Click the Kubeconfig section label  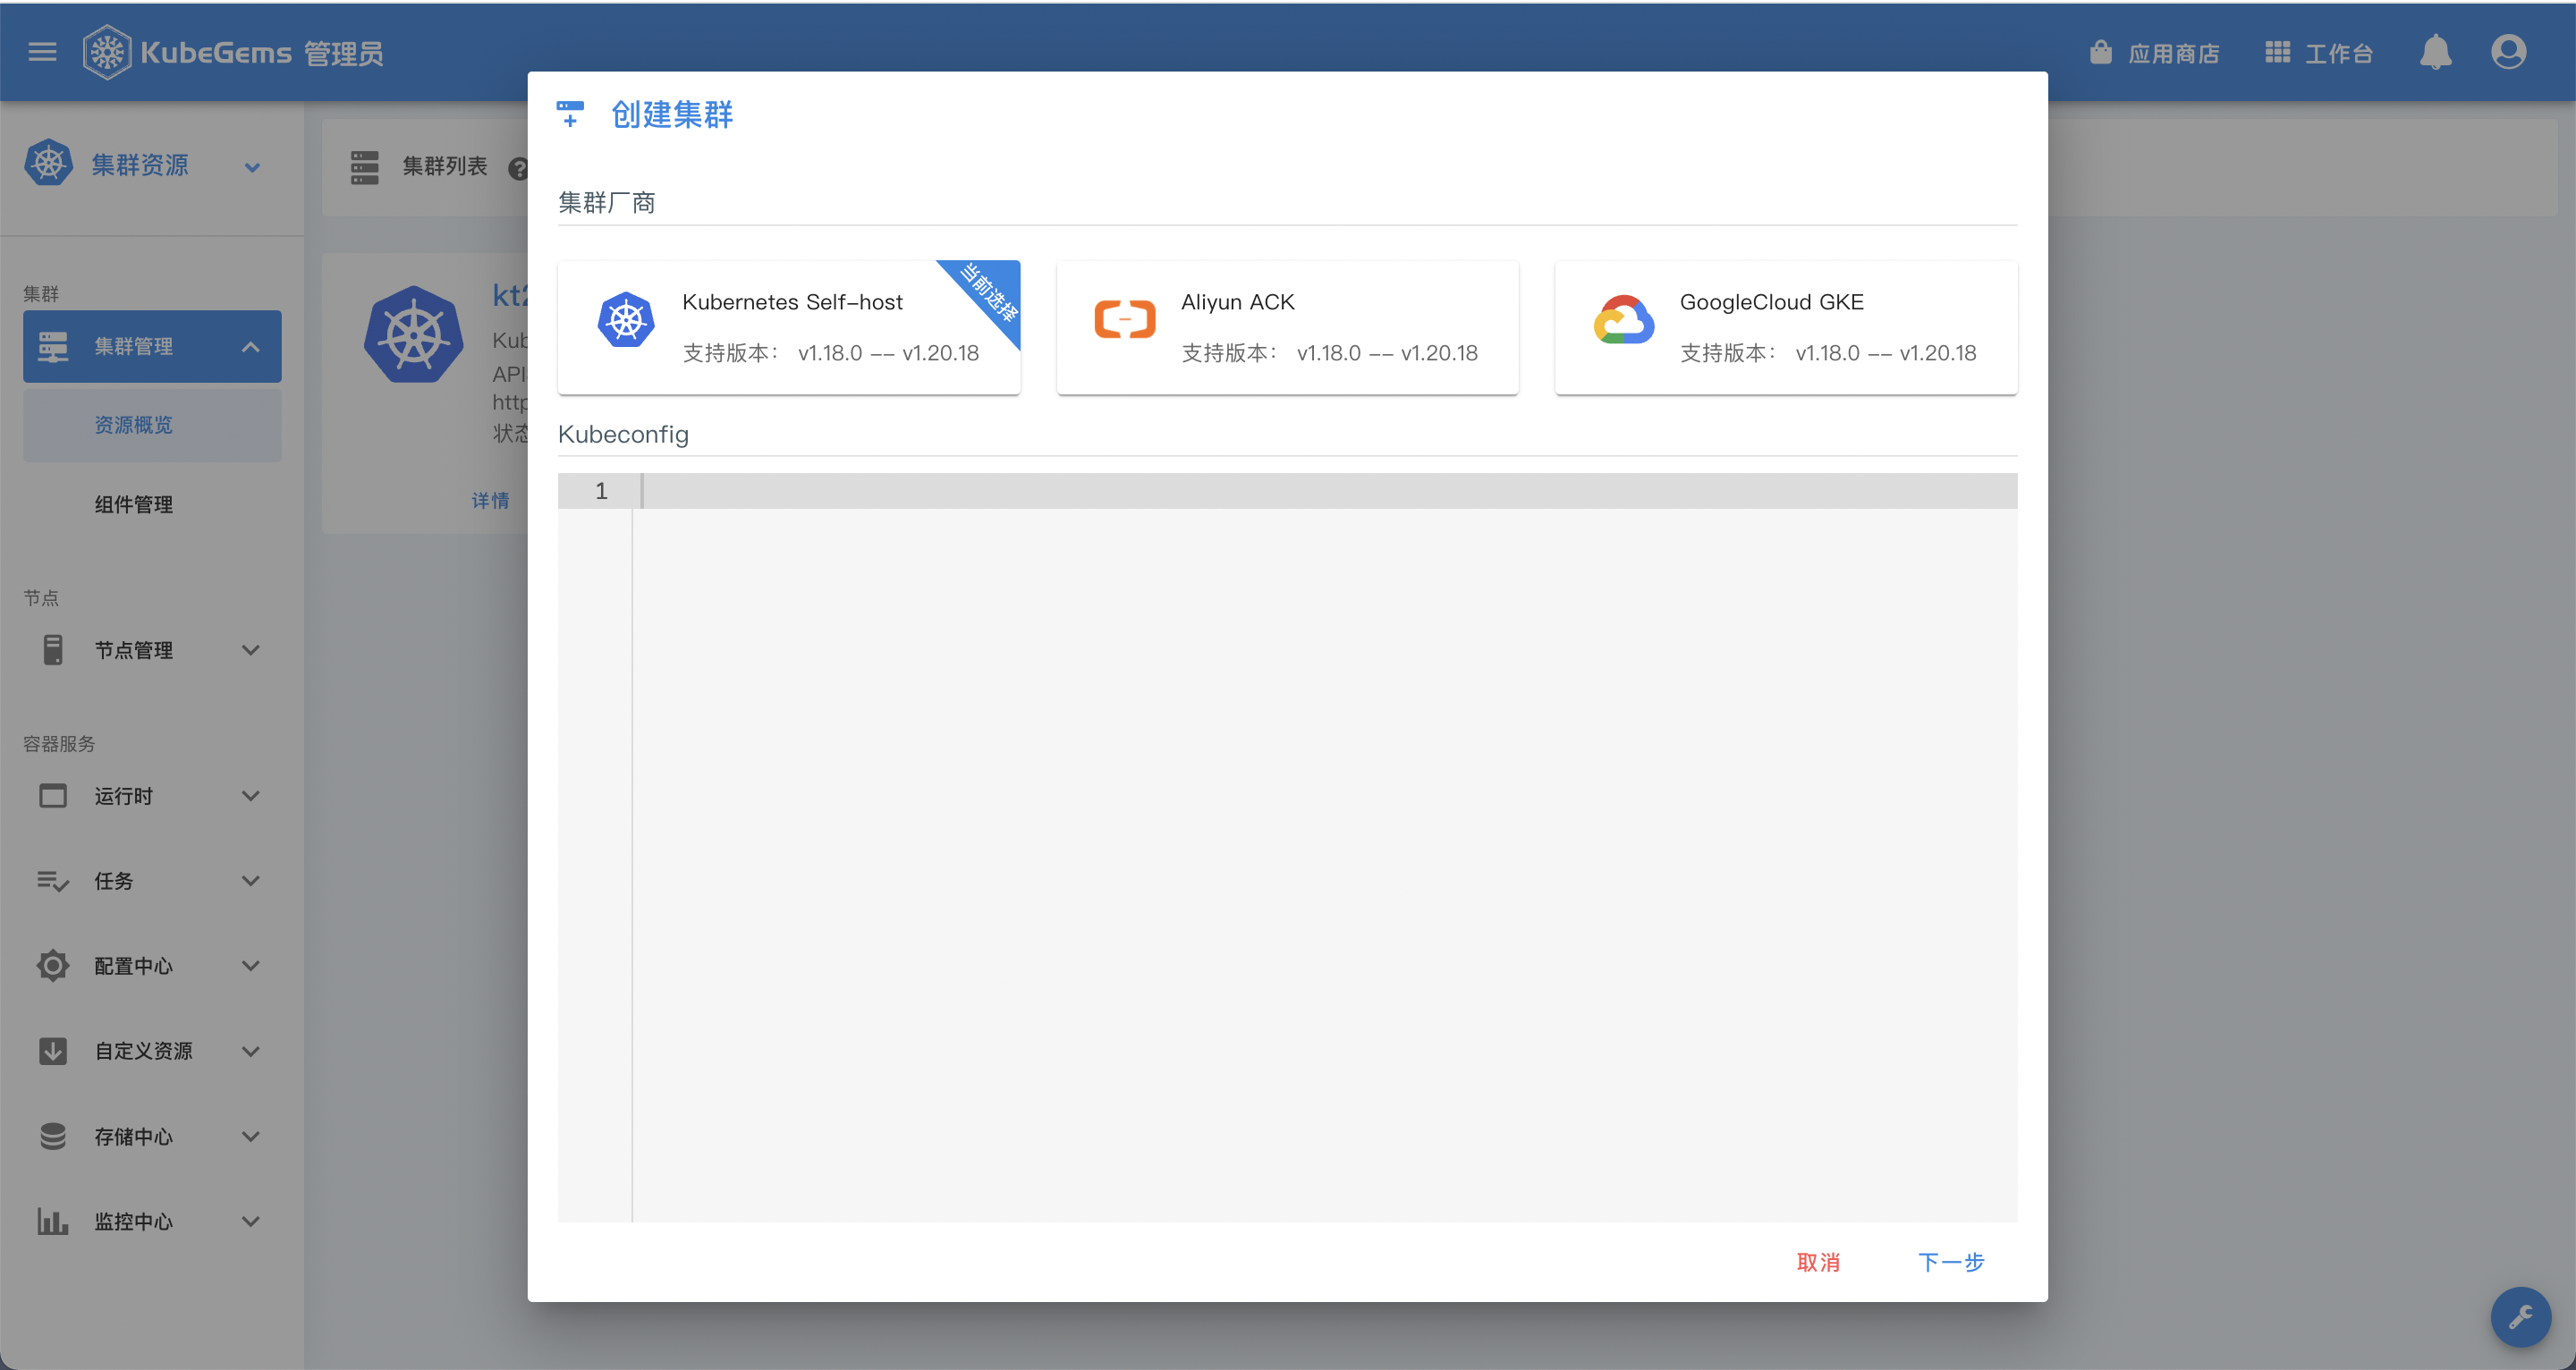point(623,434)
